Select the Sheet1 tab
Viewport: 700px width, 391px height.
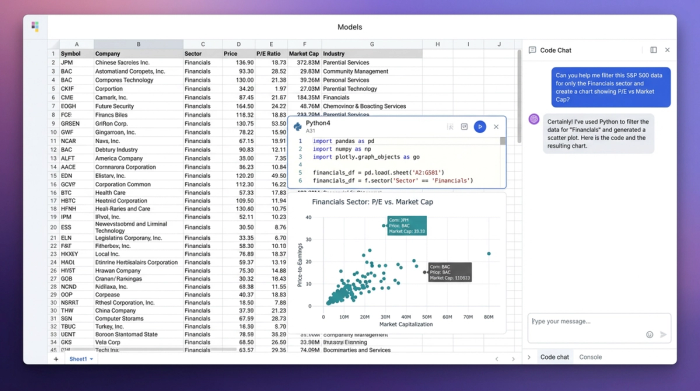coord(78,359)
